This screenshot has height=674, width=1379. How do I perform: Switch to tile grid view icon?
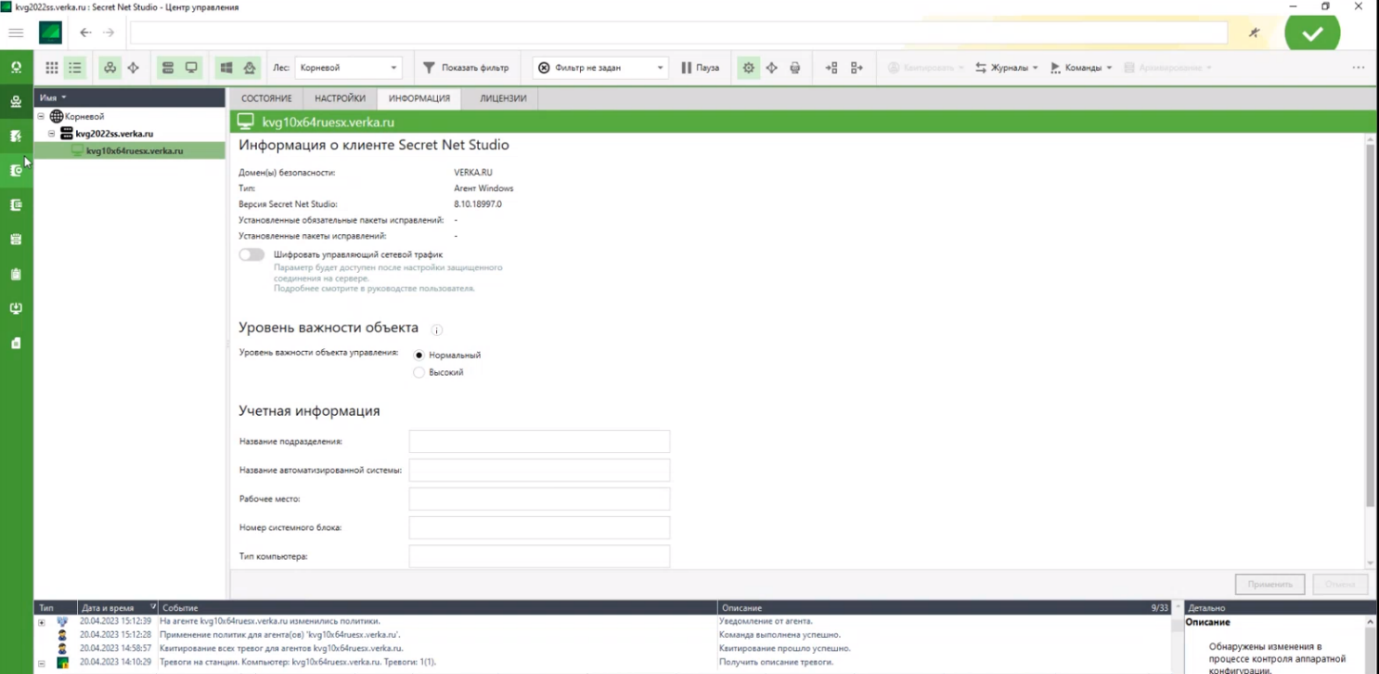52,68
